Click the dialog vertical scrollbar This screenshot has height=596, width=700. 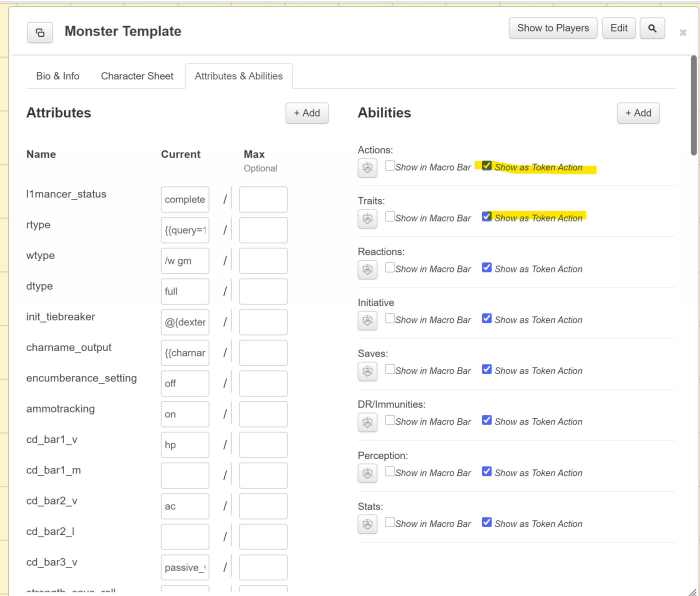pos(694,105)
